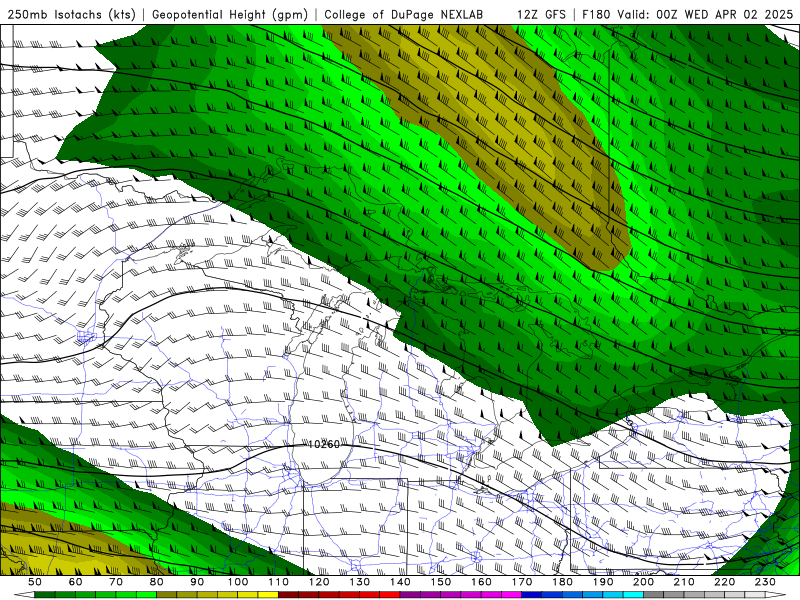This screenshot has height=600, width=800.
Task: Click the '200' color scale label
Action: click(x=643, y=582)
